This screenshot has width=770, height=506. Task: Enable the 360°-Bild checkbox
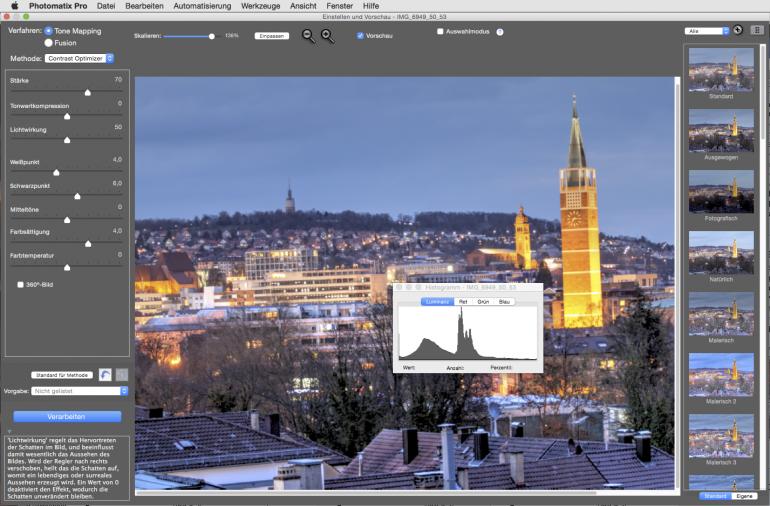pyautogui.click(x=20, y=284)
